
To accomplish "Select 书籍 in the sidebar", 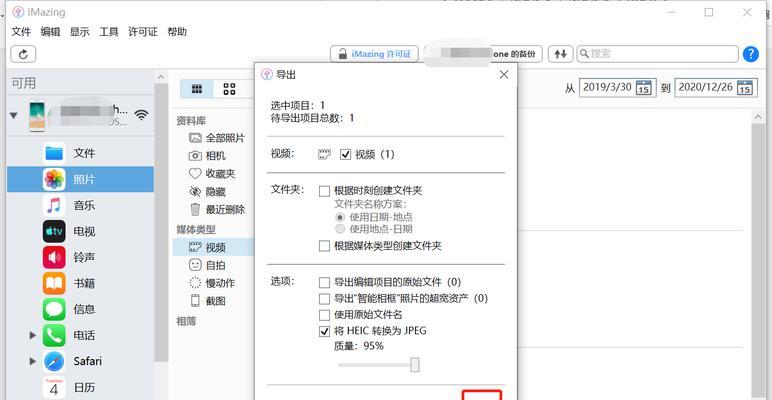I will [x=80, y=283].
